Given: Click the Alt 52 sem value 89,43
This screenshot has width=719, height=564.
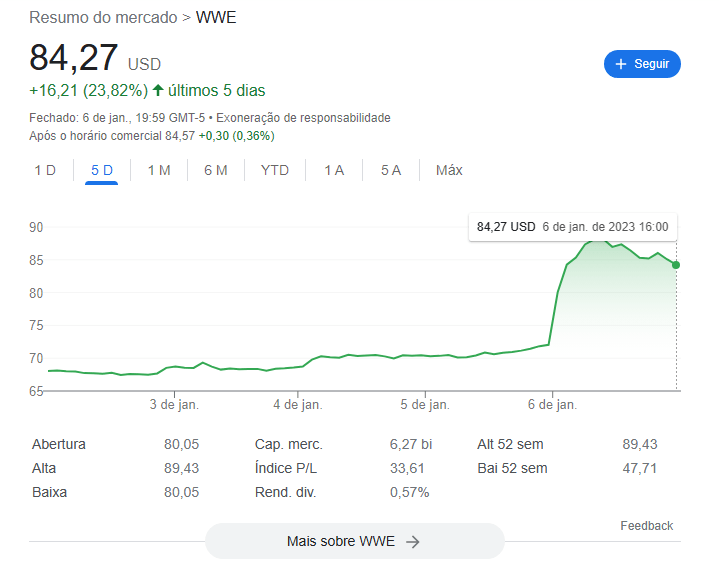Looking at the screenshot, I should (x=640, y=444).
